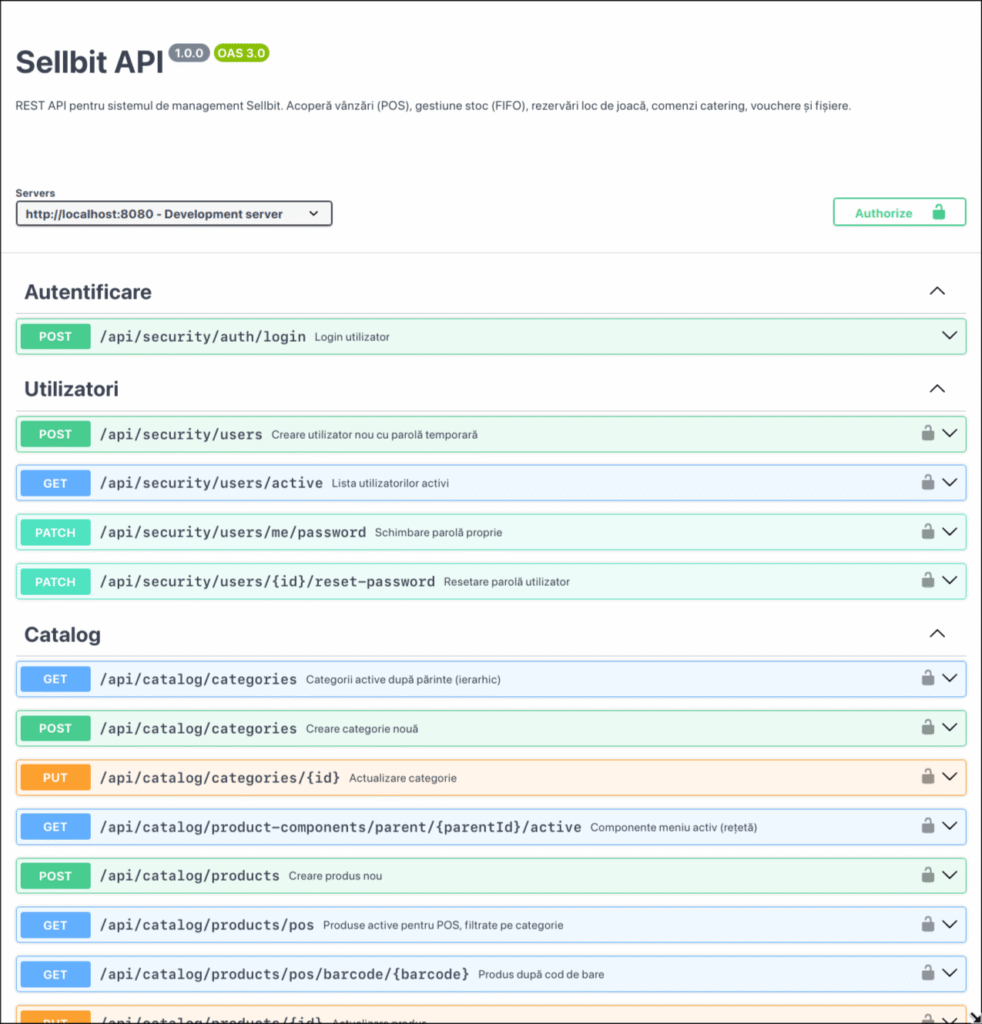Collapse the Catalog section chevron
This screenshot has width=982, height=1024.
[x=937, y=633]
